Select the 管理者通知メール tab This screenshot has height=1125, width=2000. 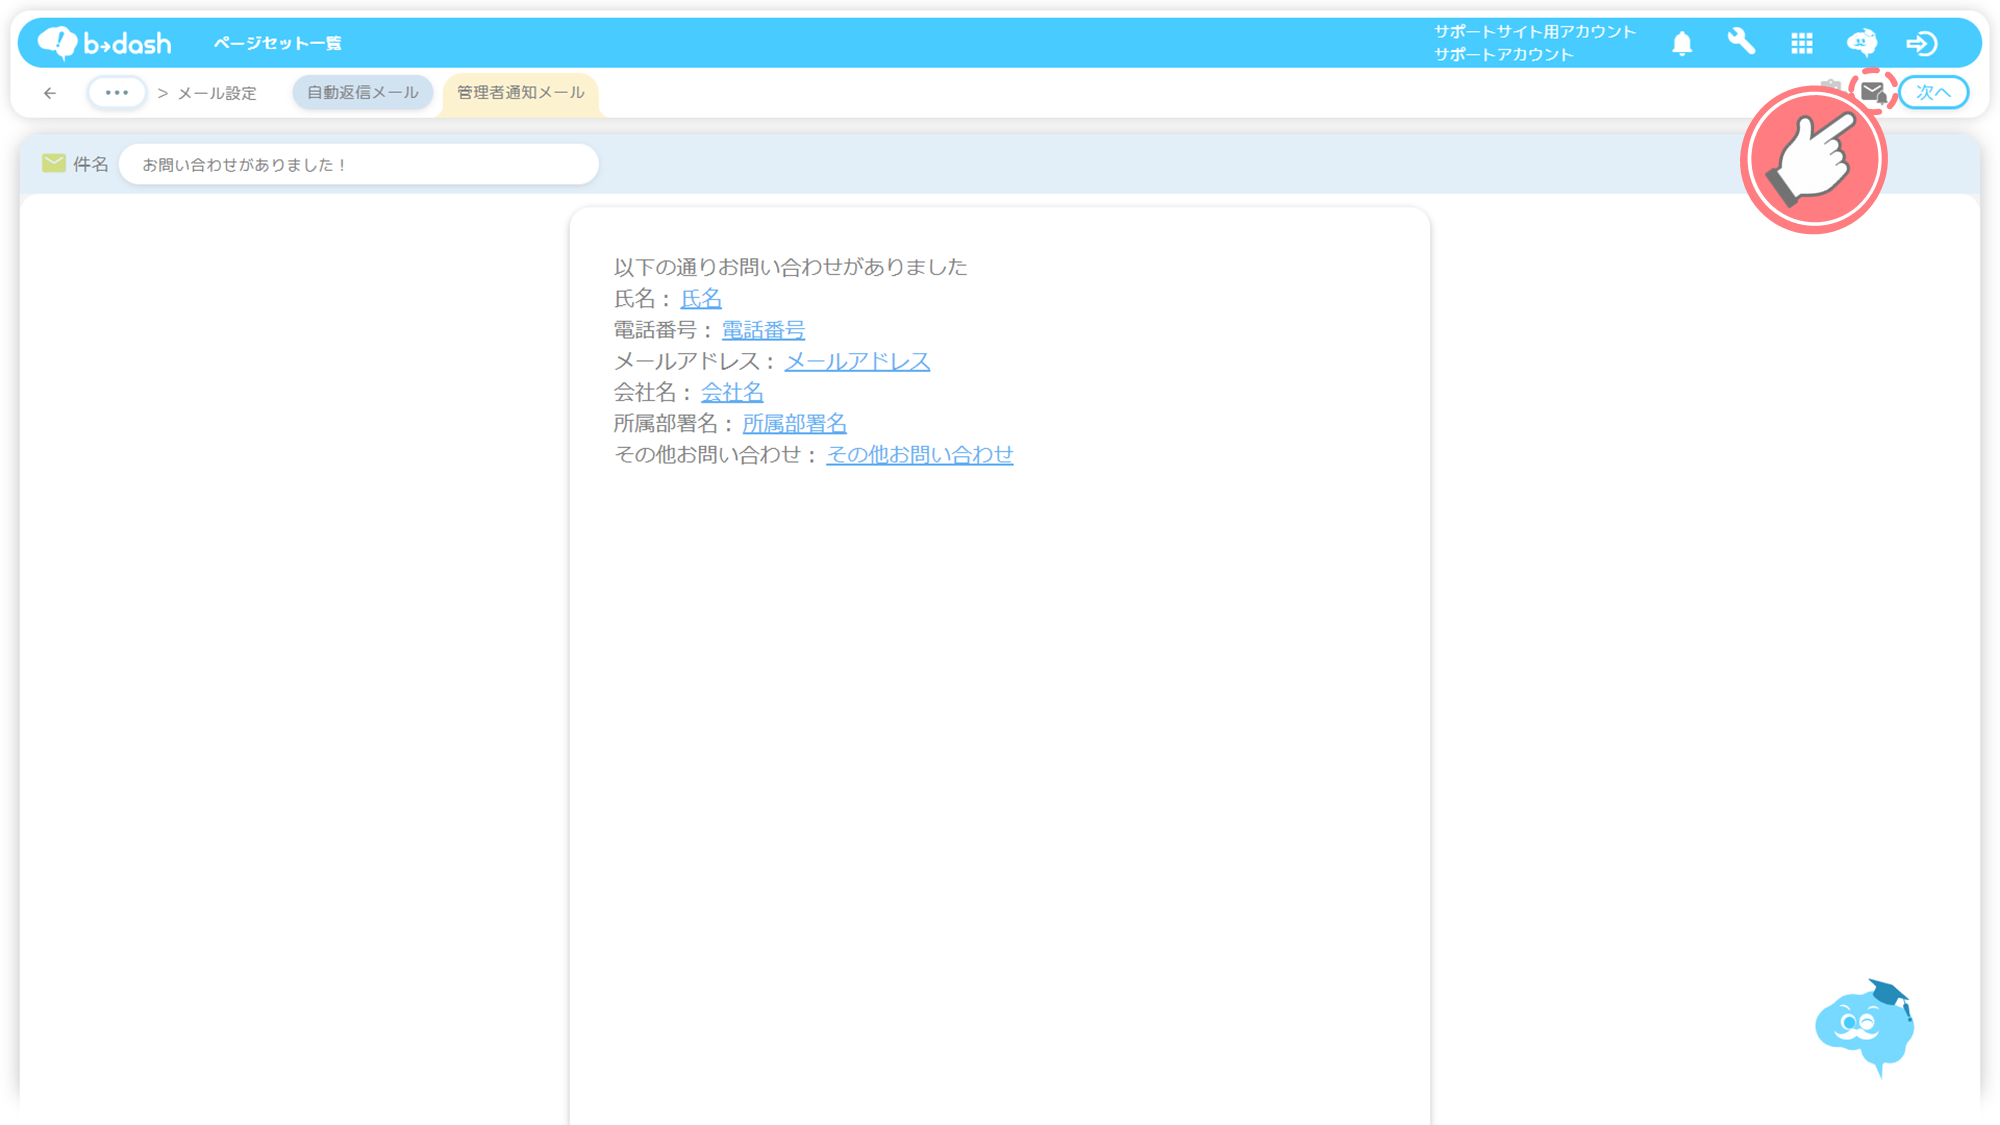point(521,92)
